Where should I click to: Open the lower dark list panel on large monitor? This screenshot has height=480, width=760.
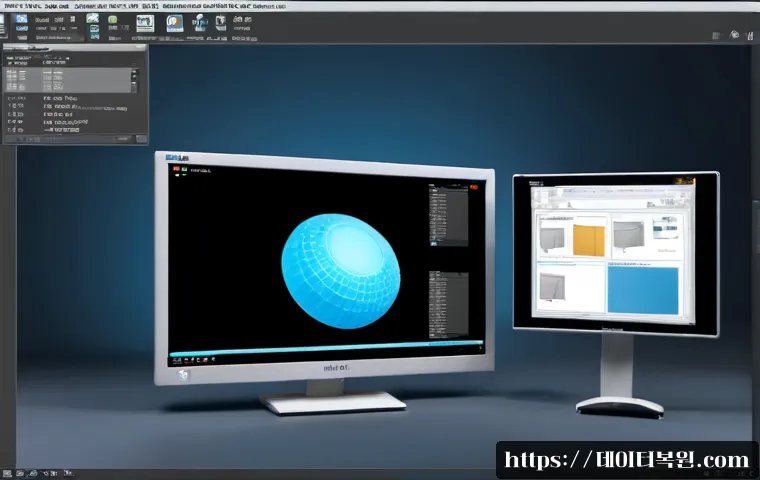click(448, 304)
